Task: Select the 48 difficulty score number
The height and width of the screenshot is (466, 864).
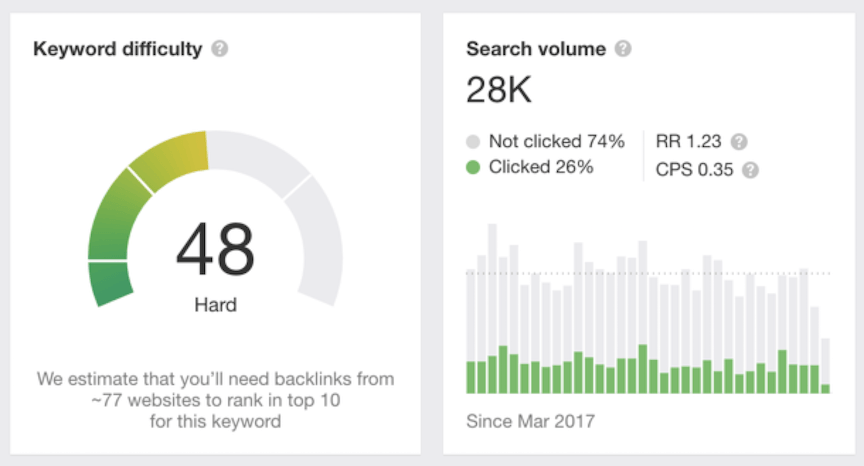Action: coord(215,250)
